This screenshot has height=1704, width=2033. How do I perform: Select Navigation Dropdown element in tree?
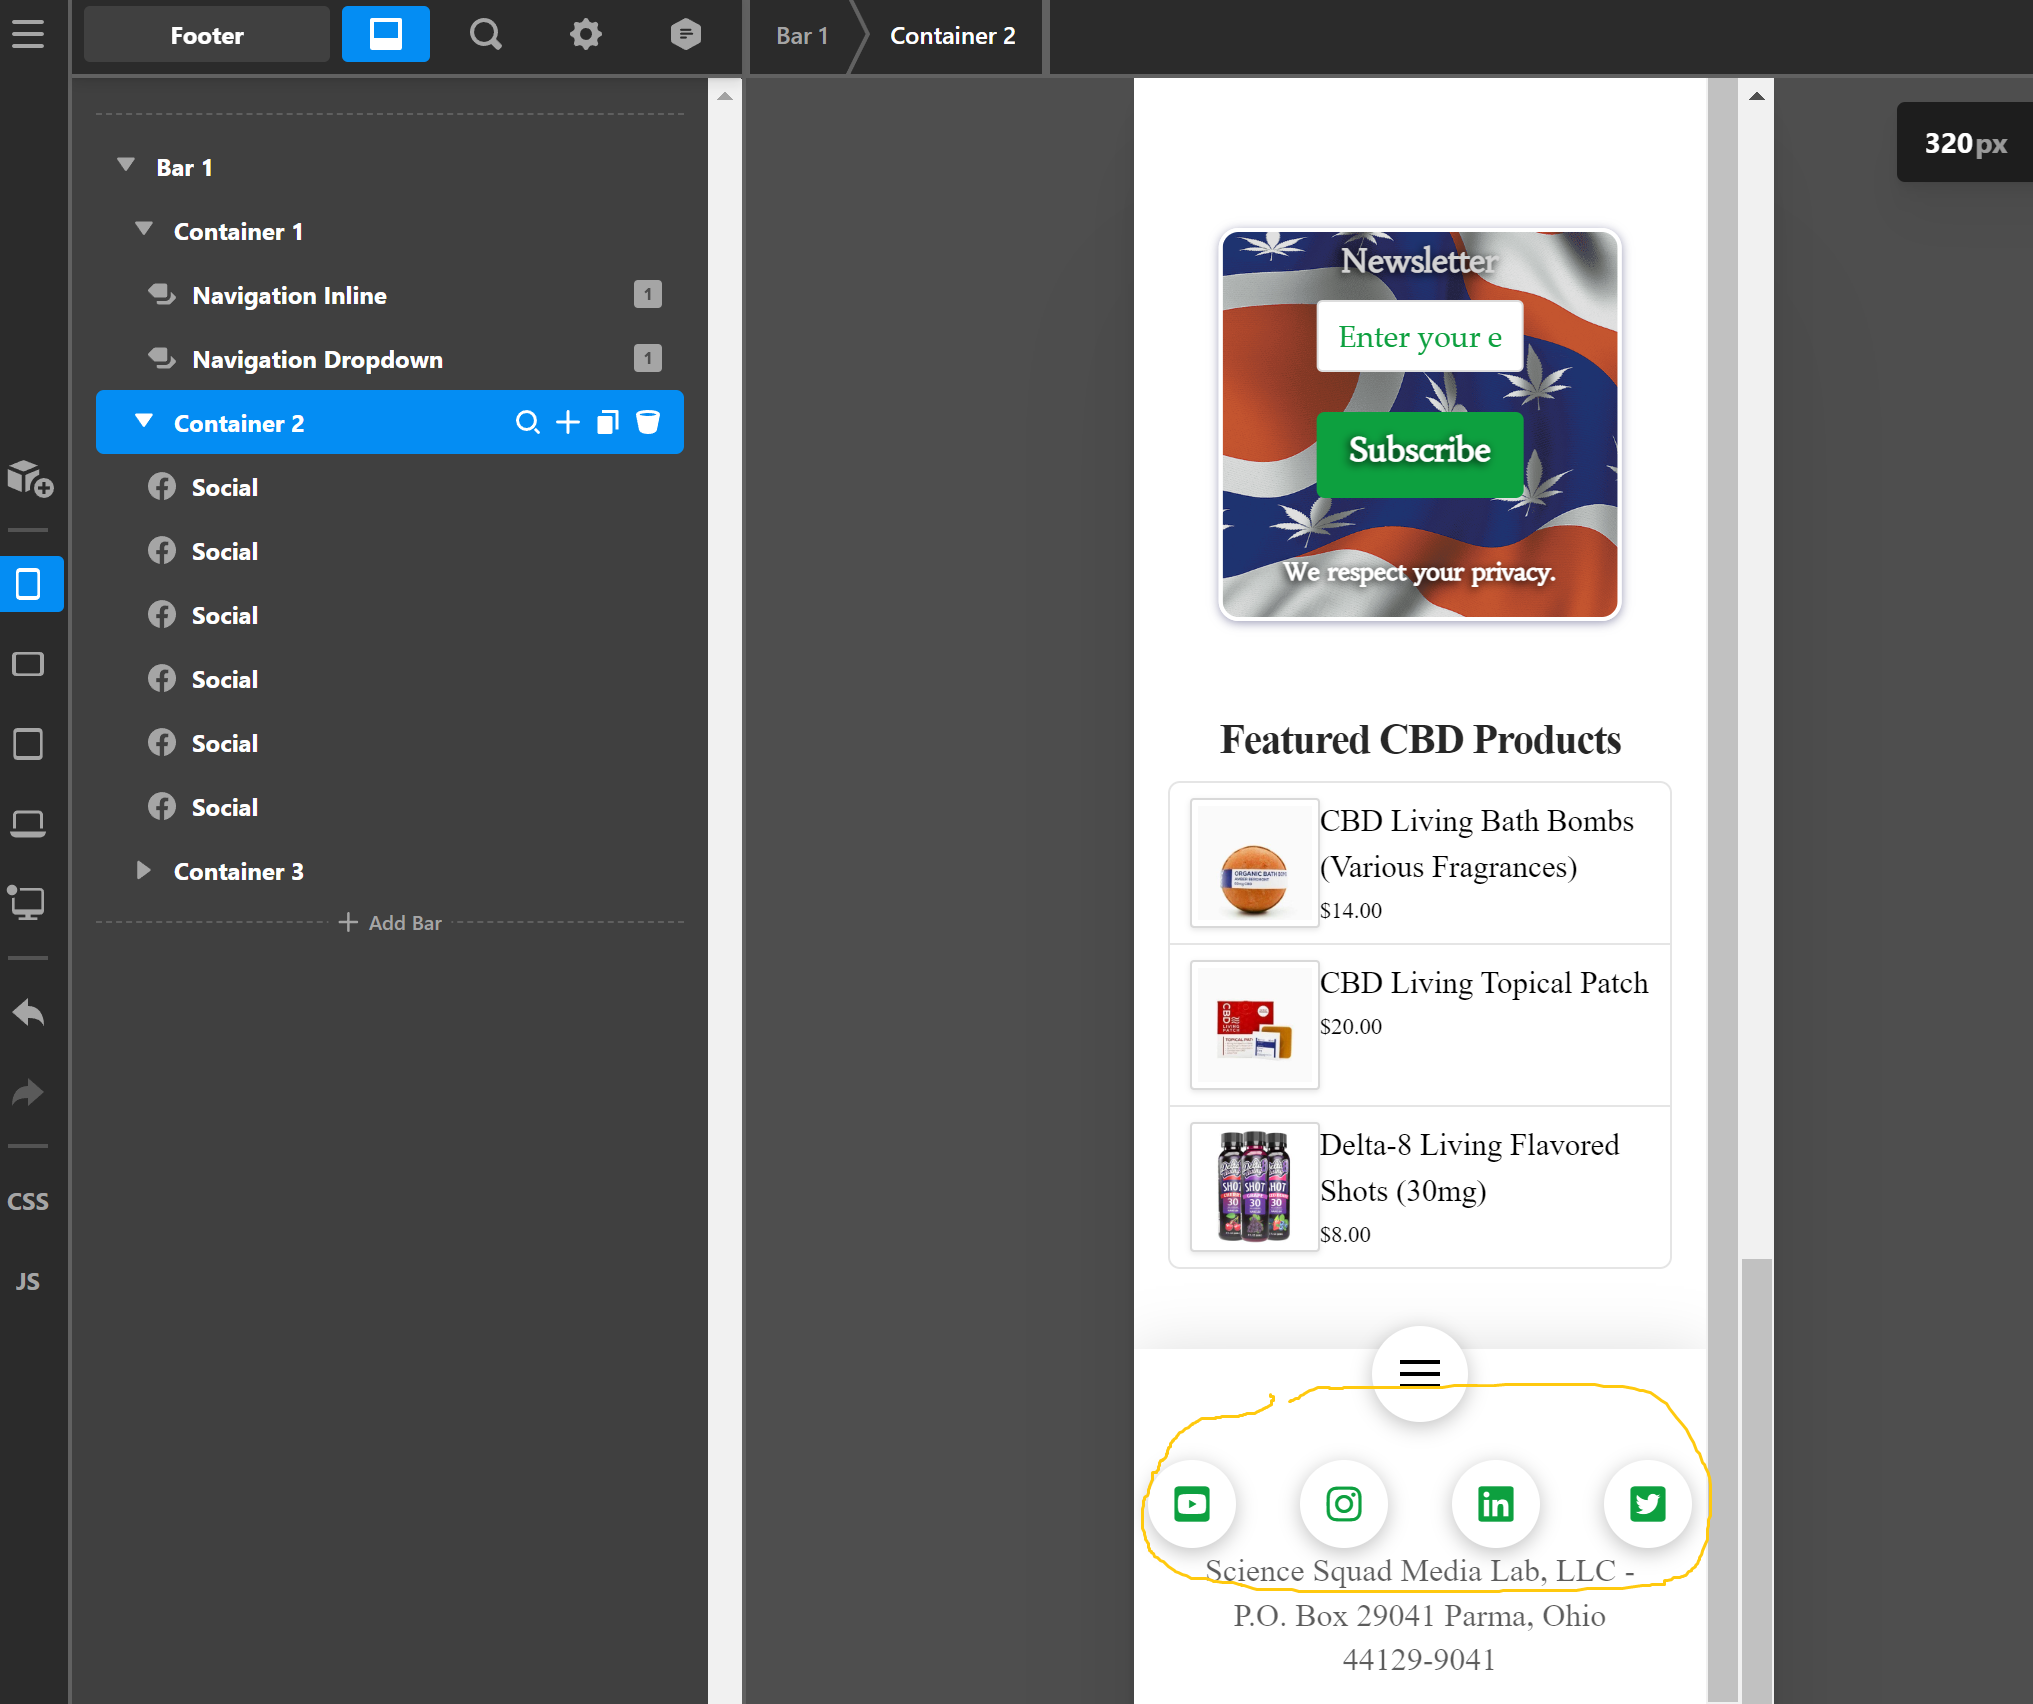tap(317, 359)
